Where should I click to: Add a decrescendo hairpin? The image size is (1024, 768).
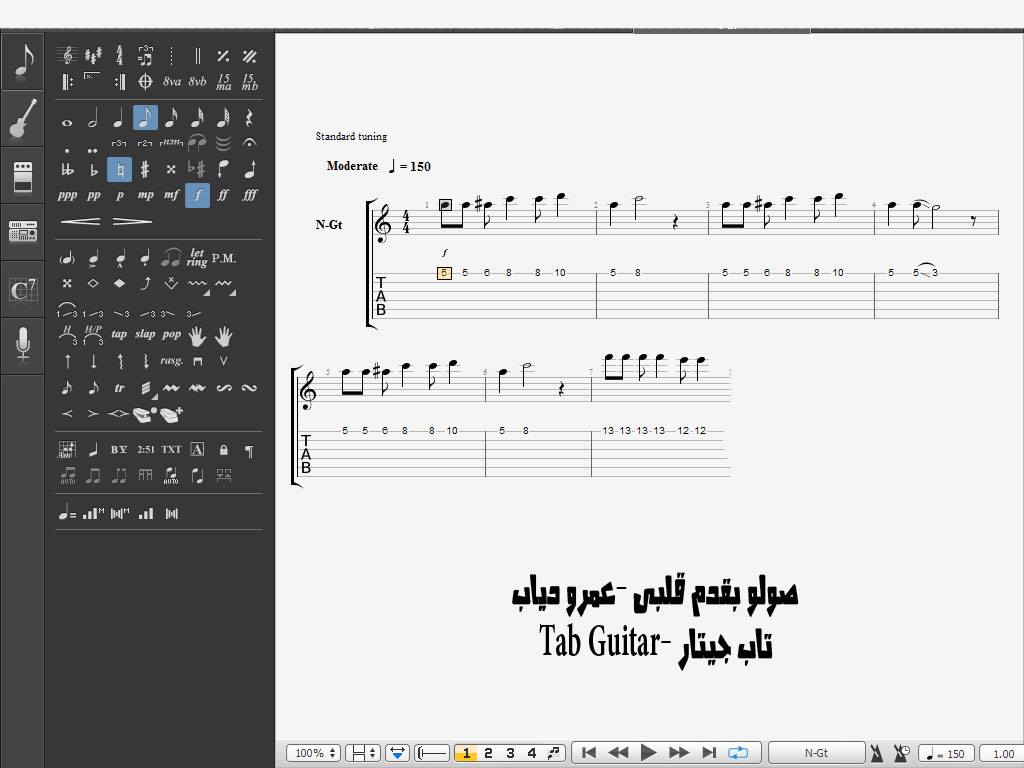[132, 221]
